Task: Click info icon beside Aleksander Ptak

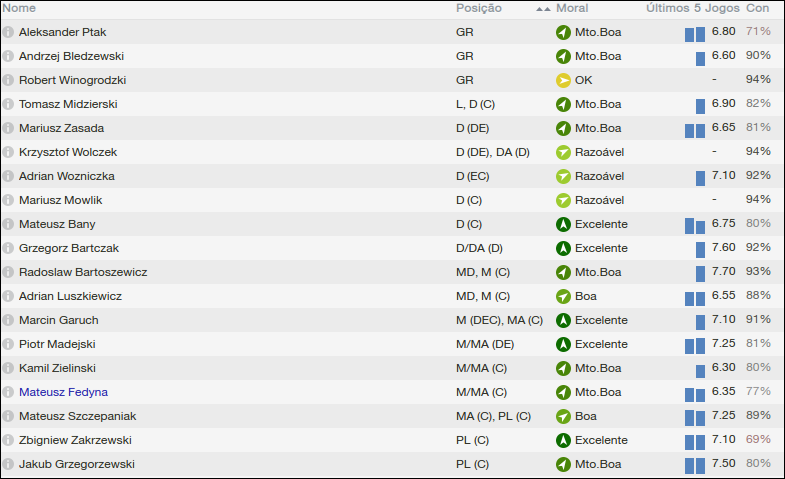Action: click(x=9, y=32)
